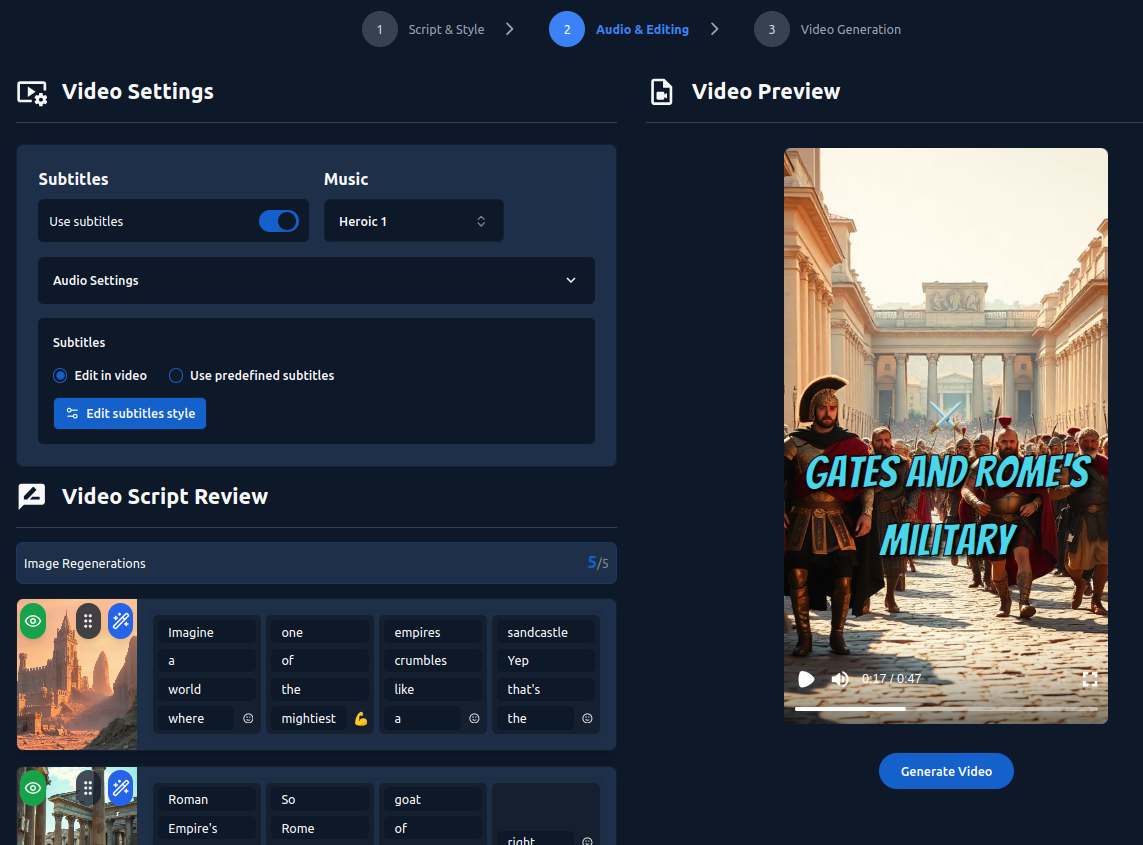The width and height of the screenshot is (1143, 845).
Task: Open emoji picker beside 'the' in sandcastle group
Action: tap(587, 718)
